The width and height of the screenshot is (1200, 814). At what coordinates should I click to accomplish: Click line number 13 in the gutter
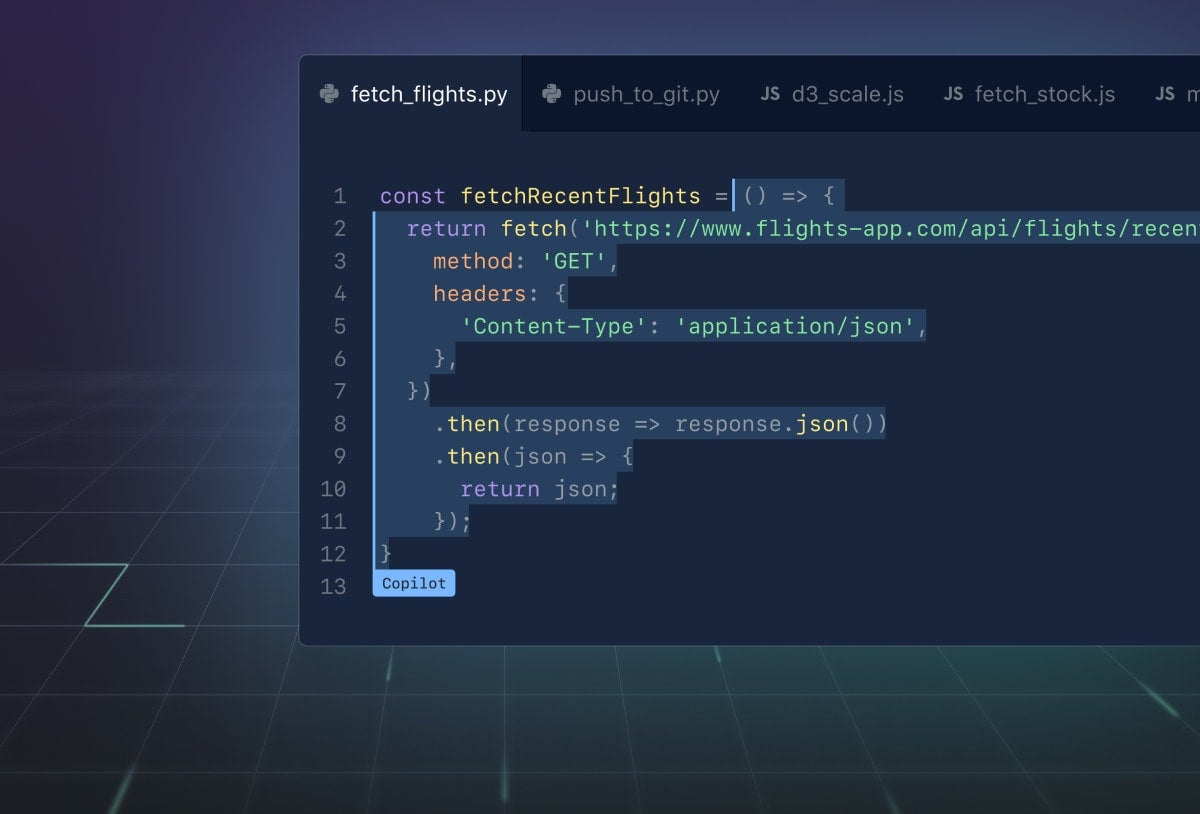tap(334, 587)
